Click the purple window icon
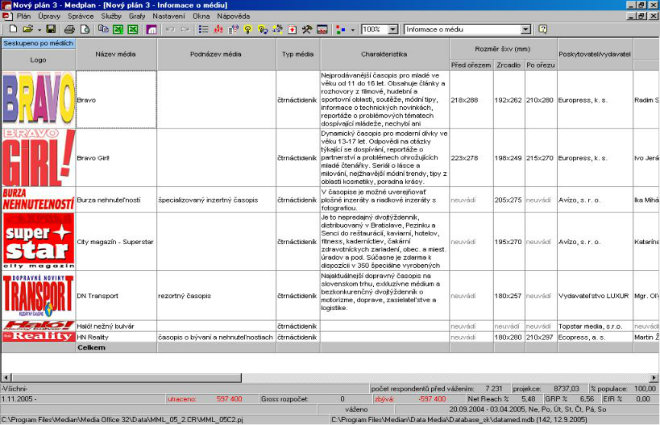 [x=152, y=29]
